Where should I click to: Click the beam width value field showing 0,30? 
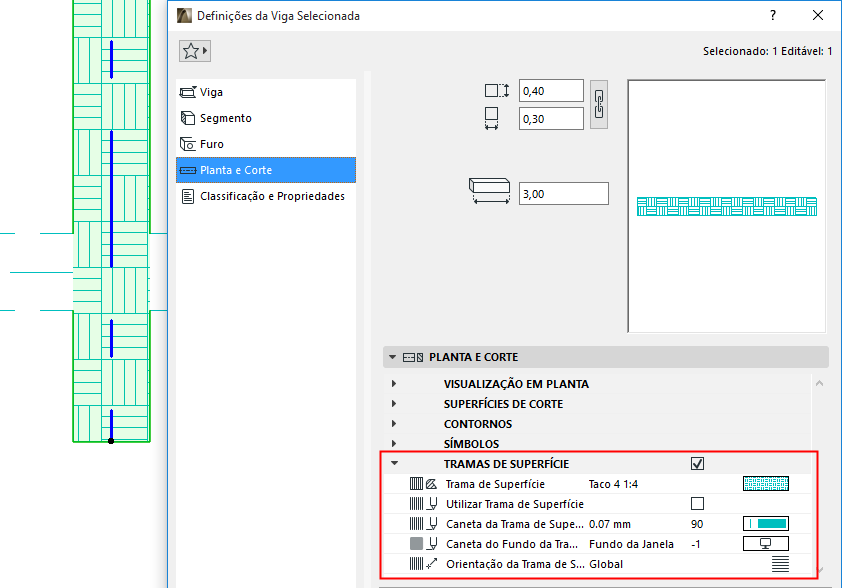(550, 118)
